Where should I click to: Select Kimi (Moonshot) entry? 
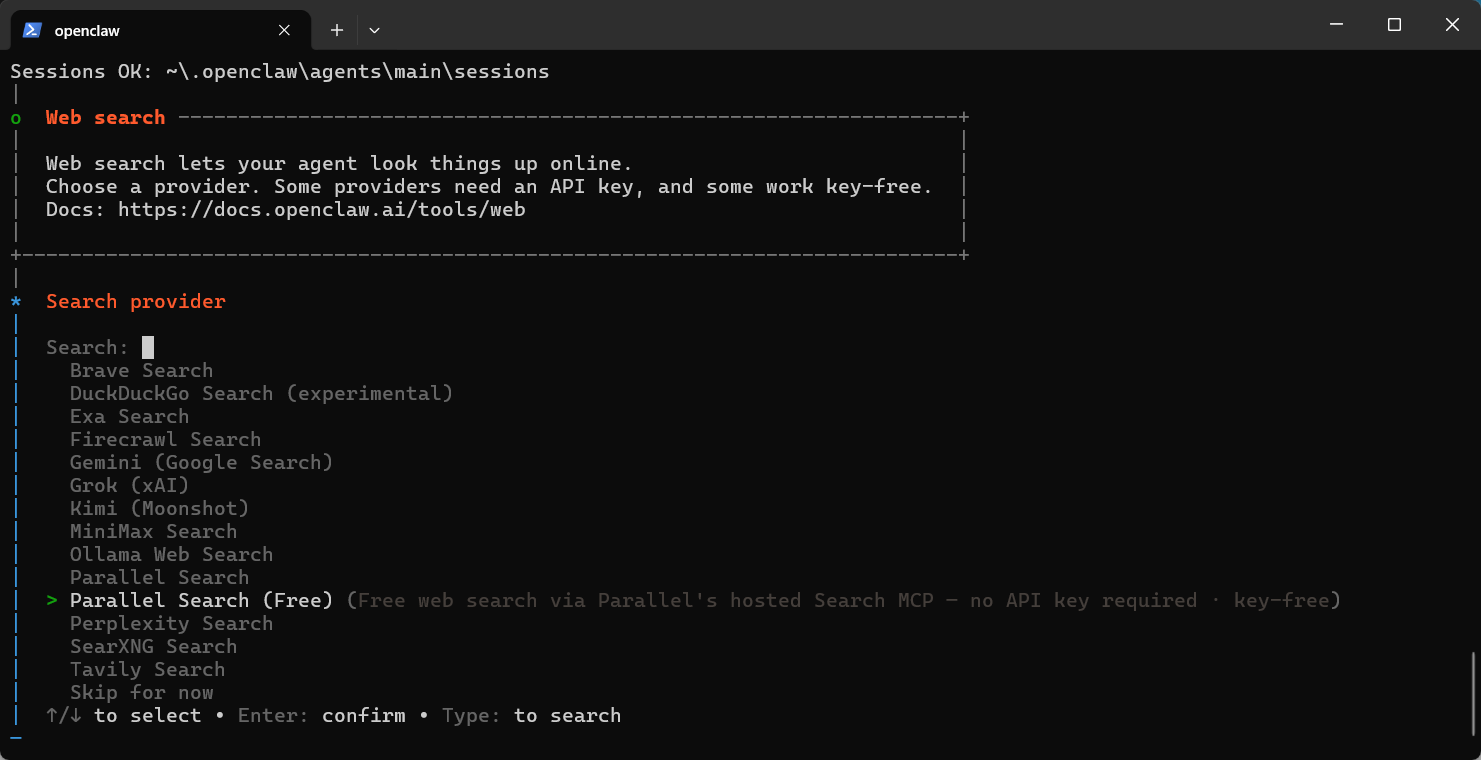(x=159, y=509)
